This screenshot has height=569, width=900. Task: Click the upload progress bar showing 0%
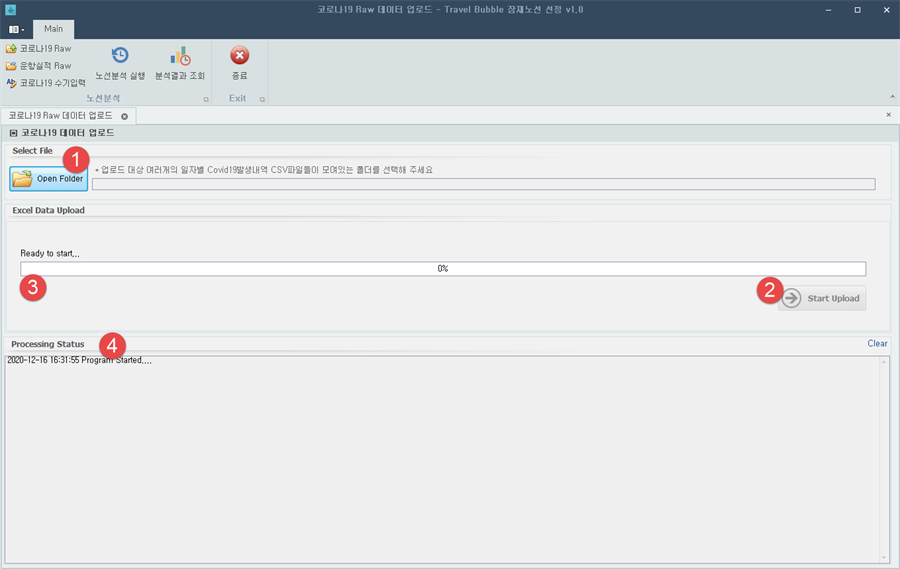(x=443, y=269)
